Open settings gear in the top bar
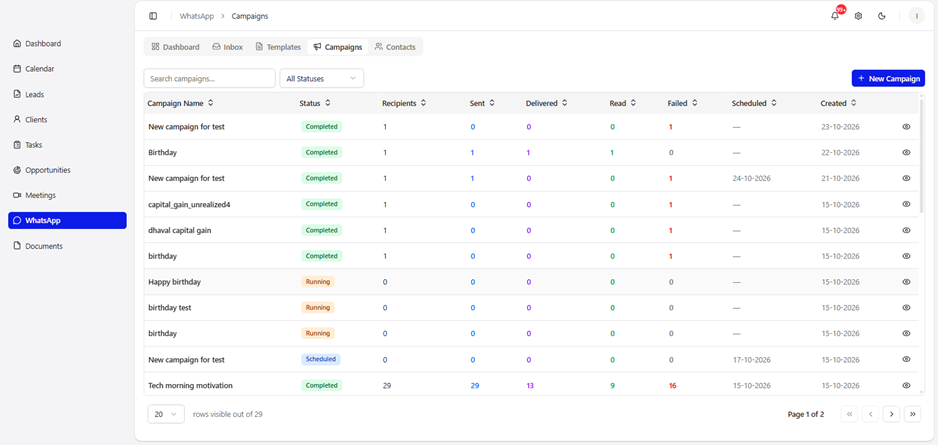The height and width of the screenshot is (445, 938). 858,16
